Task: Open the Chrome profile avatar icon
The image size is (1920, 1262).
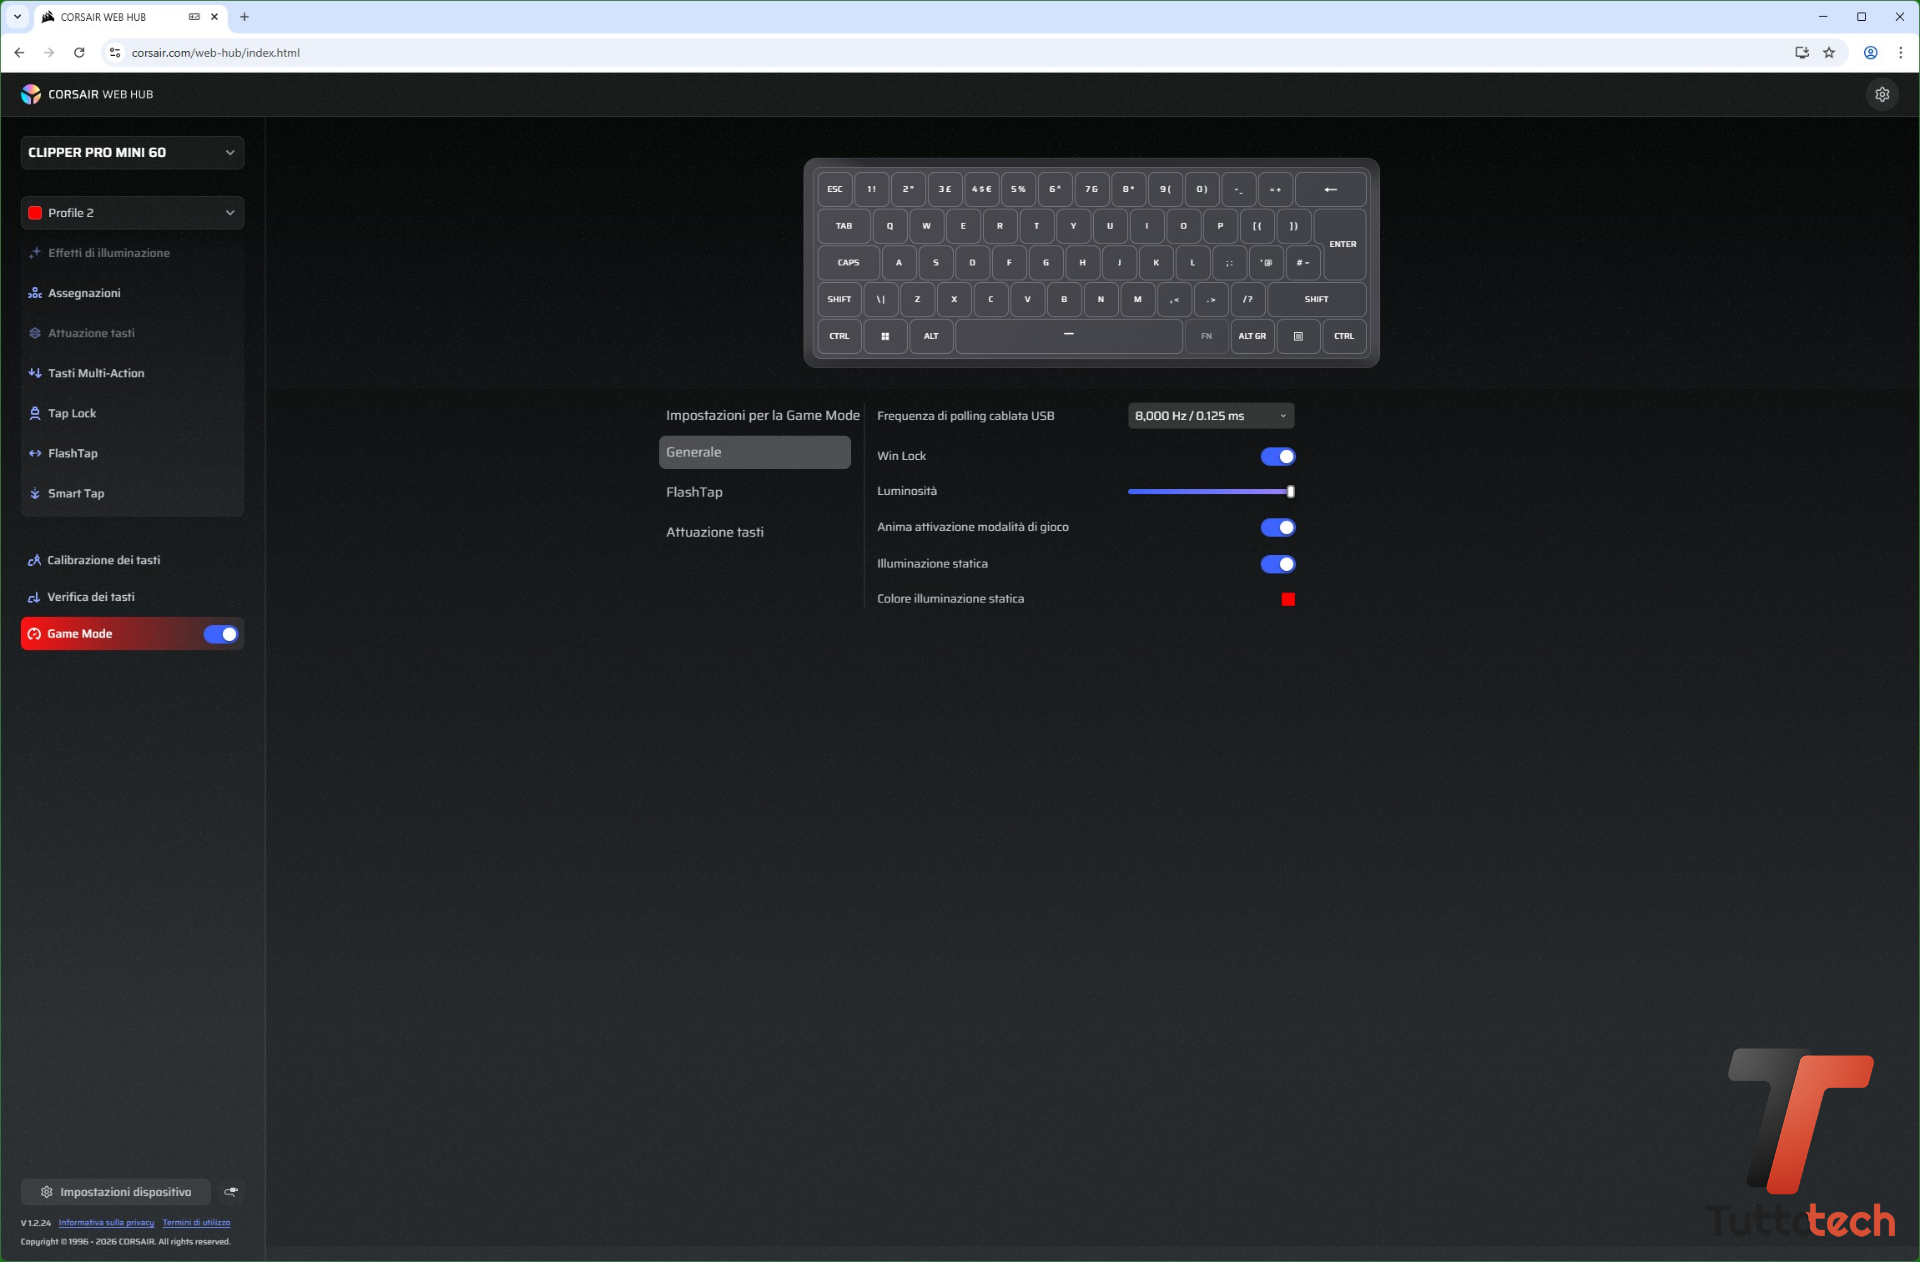Action: (1870, 53)
